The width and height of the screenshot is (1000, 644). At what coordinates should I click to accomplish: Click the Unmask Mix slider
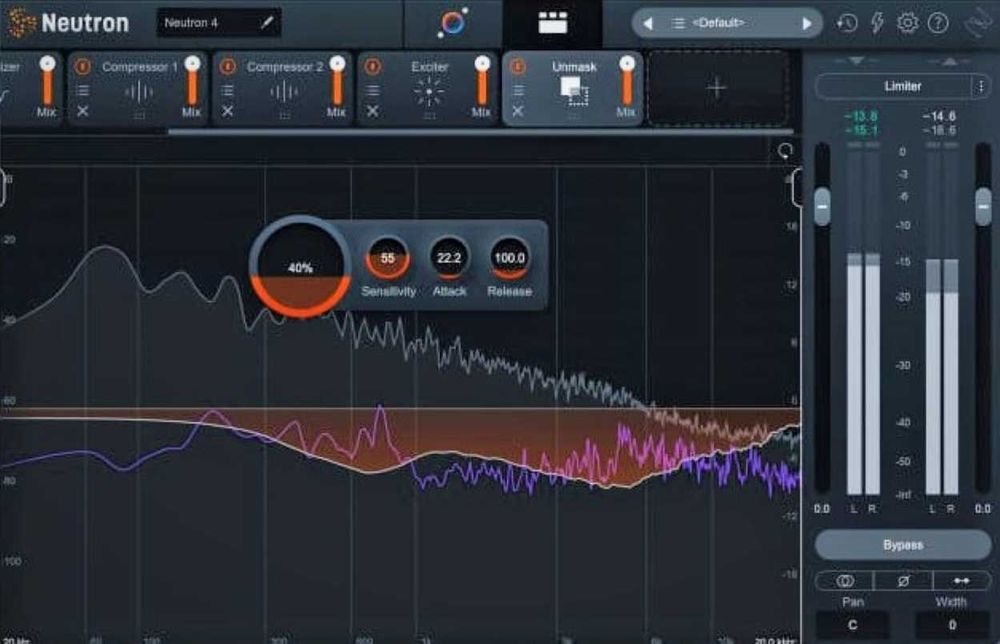point(627,81)
